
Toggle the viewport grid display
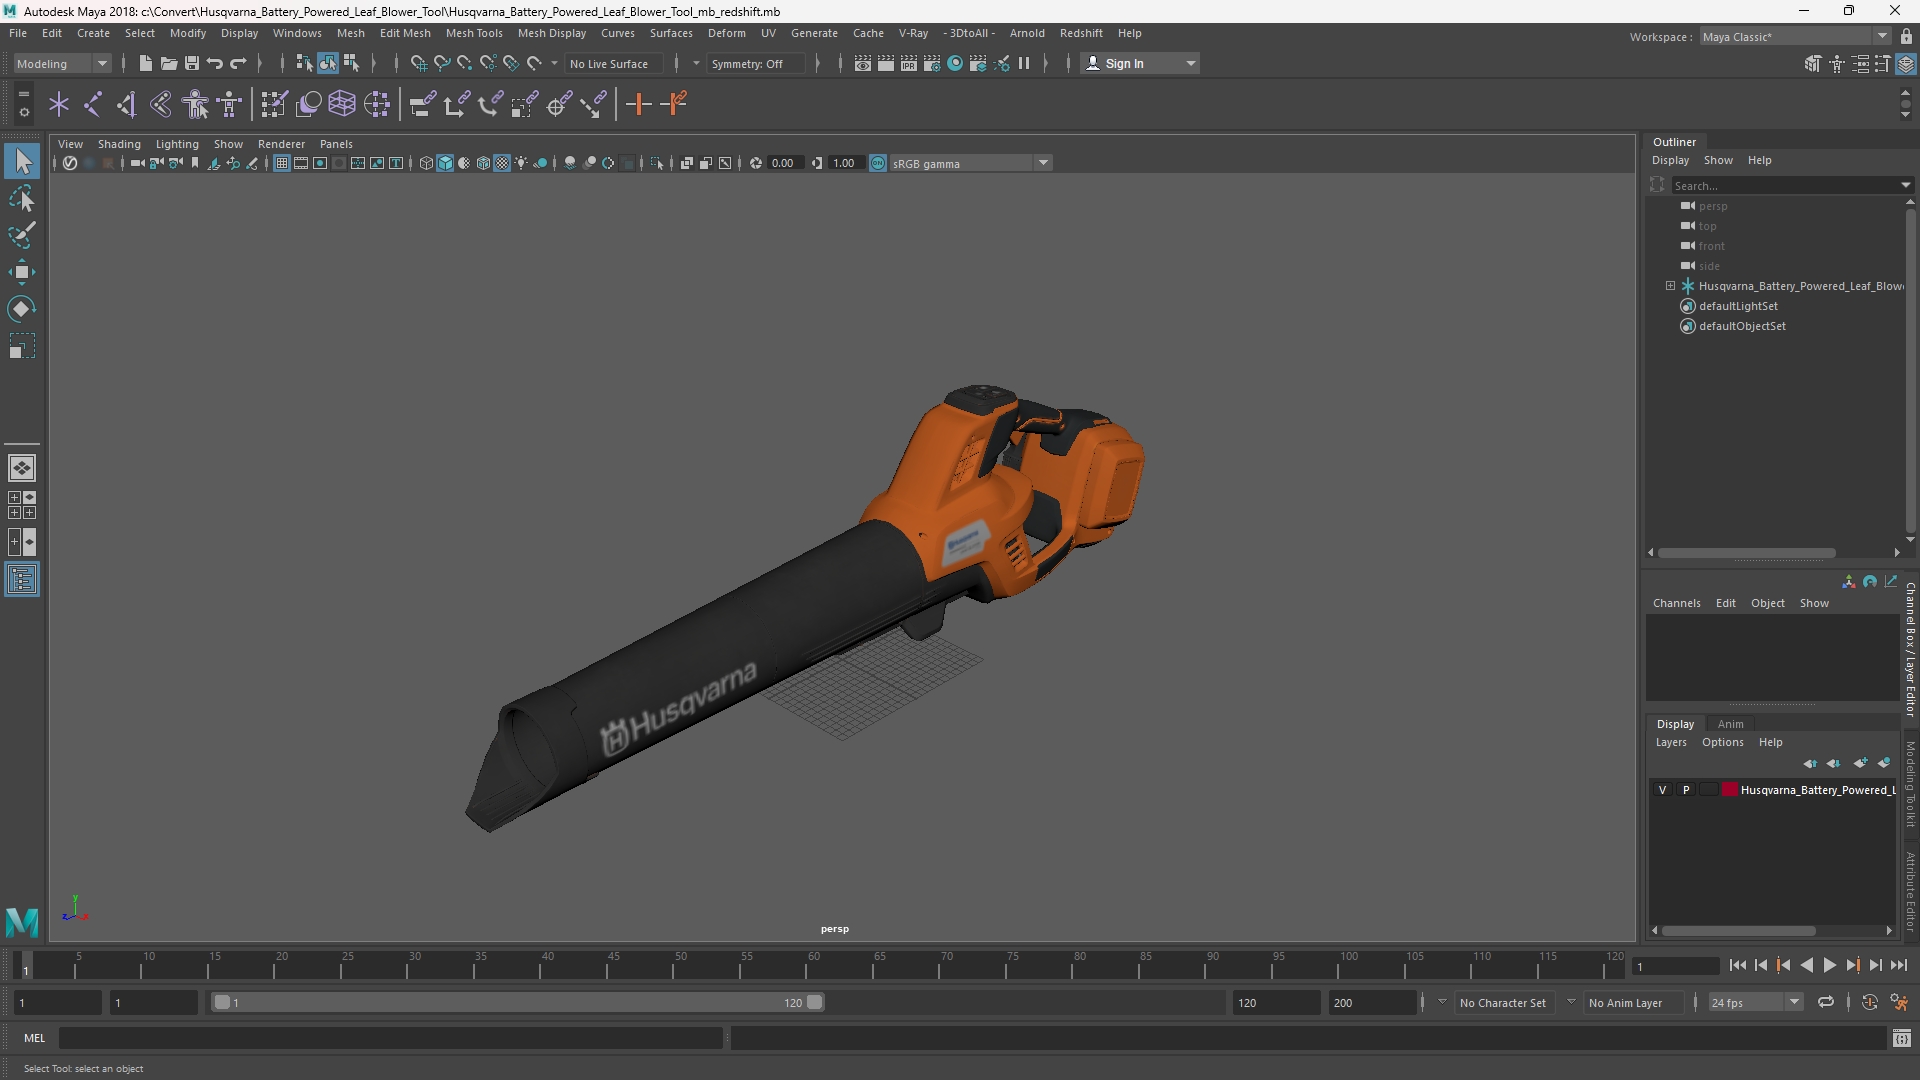coord(282,163)
